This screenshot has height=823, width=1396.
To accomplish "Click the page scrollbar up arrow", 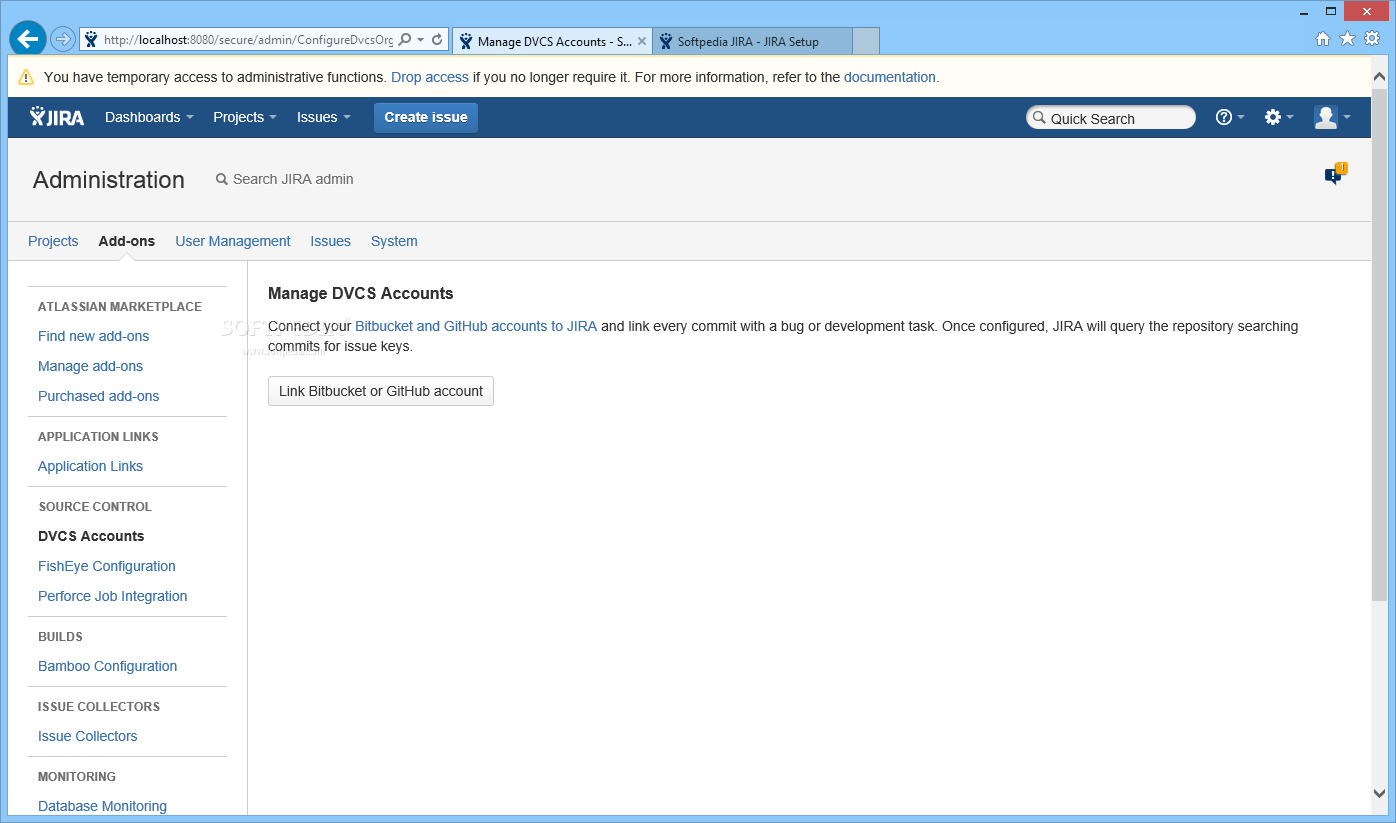I will click(x=1380, y=77).
